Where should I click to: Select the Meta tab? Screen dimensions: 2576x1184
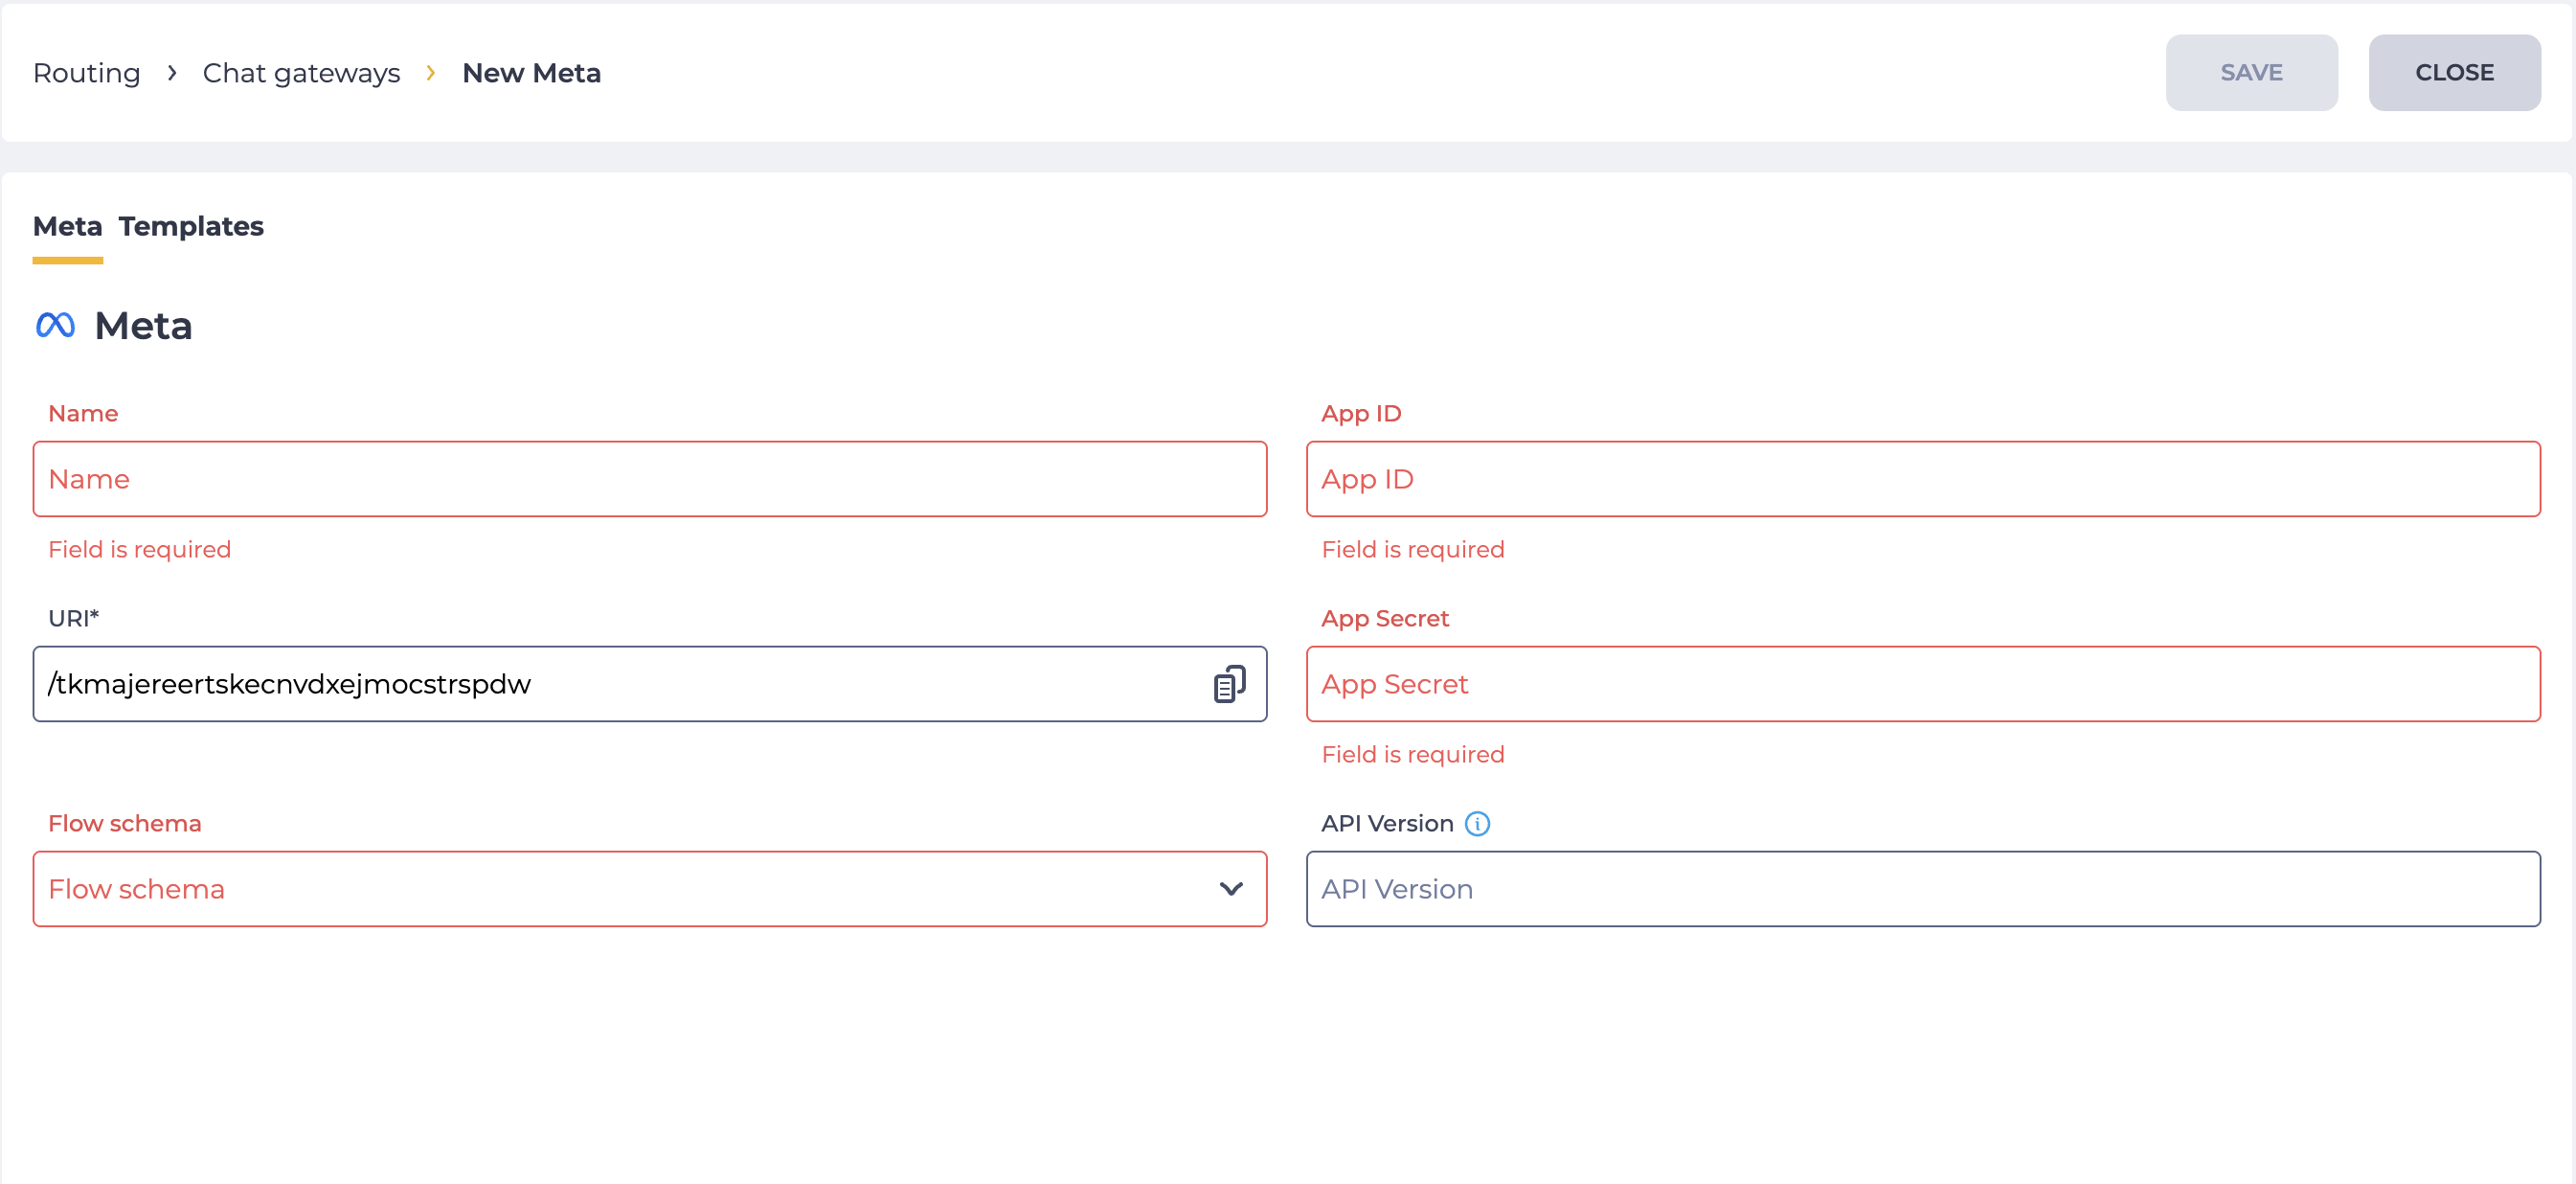(68, 227)
